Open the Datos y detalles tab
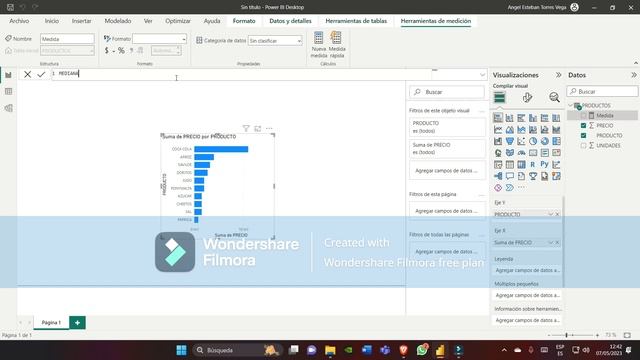 [x=290, y=21]
